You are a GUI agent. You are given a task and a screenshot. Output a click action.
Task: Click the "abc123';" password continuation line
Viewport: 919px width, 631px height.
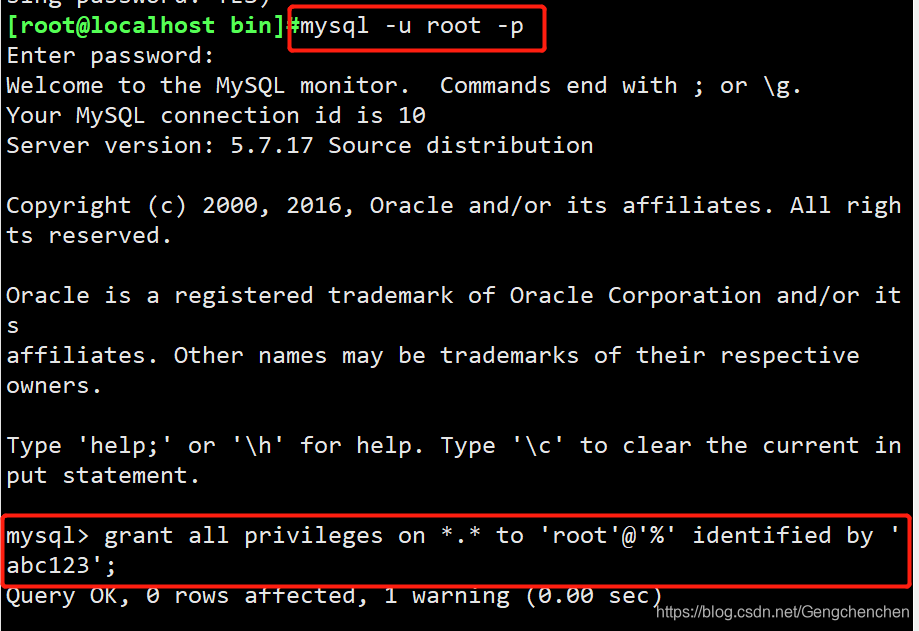62,566
